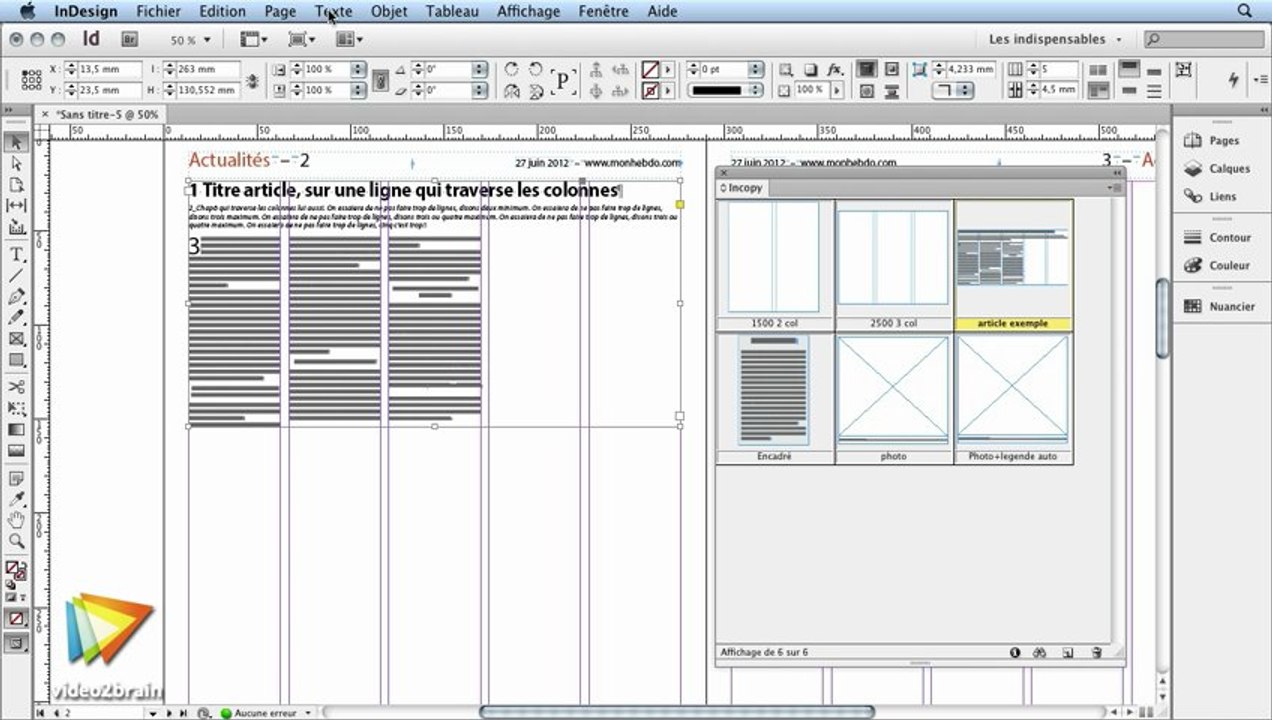Open the rotation angle dropdown

(x=480, y=69)
